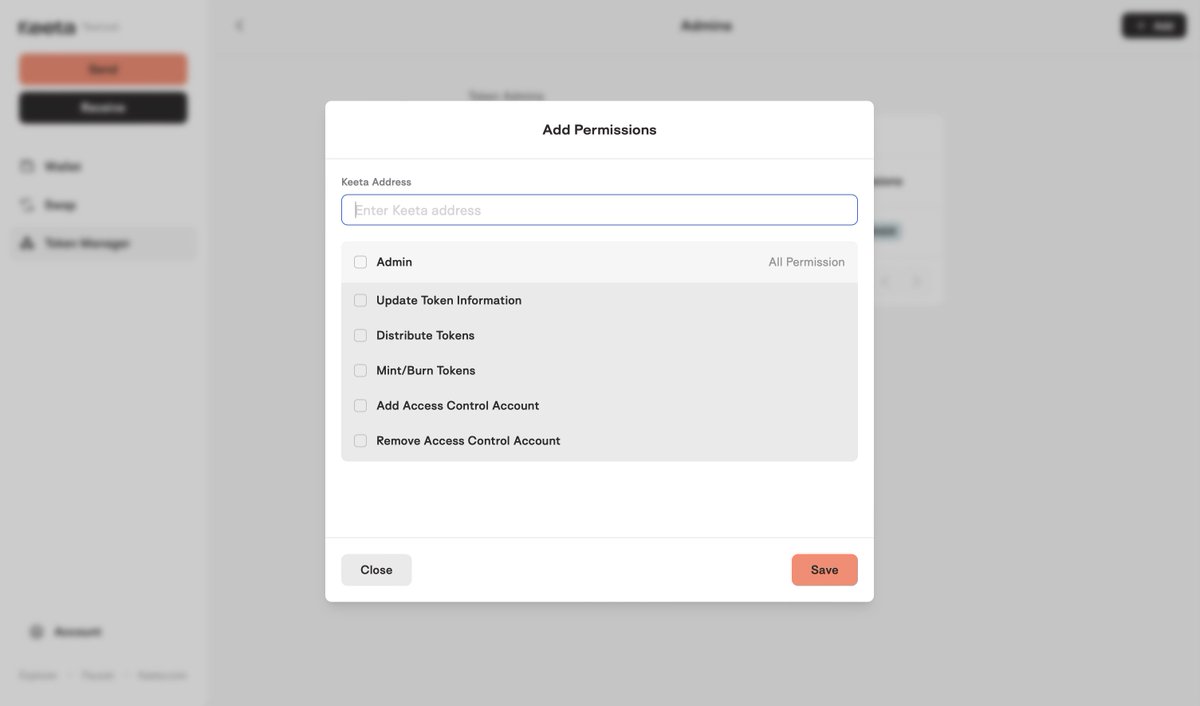
Task: Go back using the left chevron
Action: [239, 25]
